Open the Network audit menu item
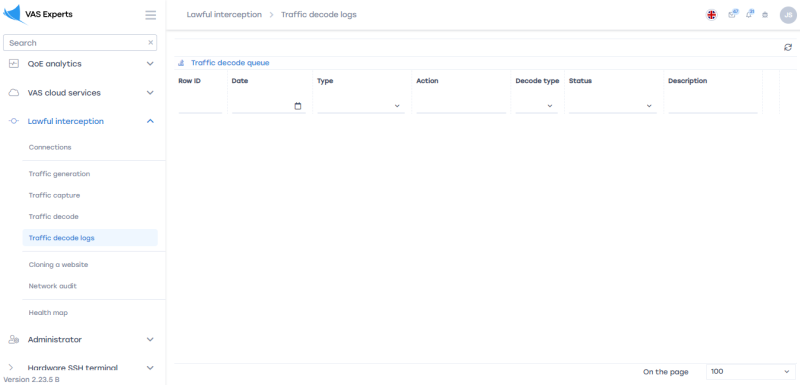 click(x=53, y=286)
